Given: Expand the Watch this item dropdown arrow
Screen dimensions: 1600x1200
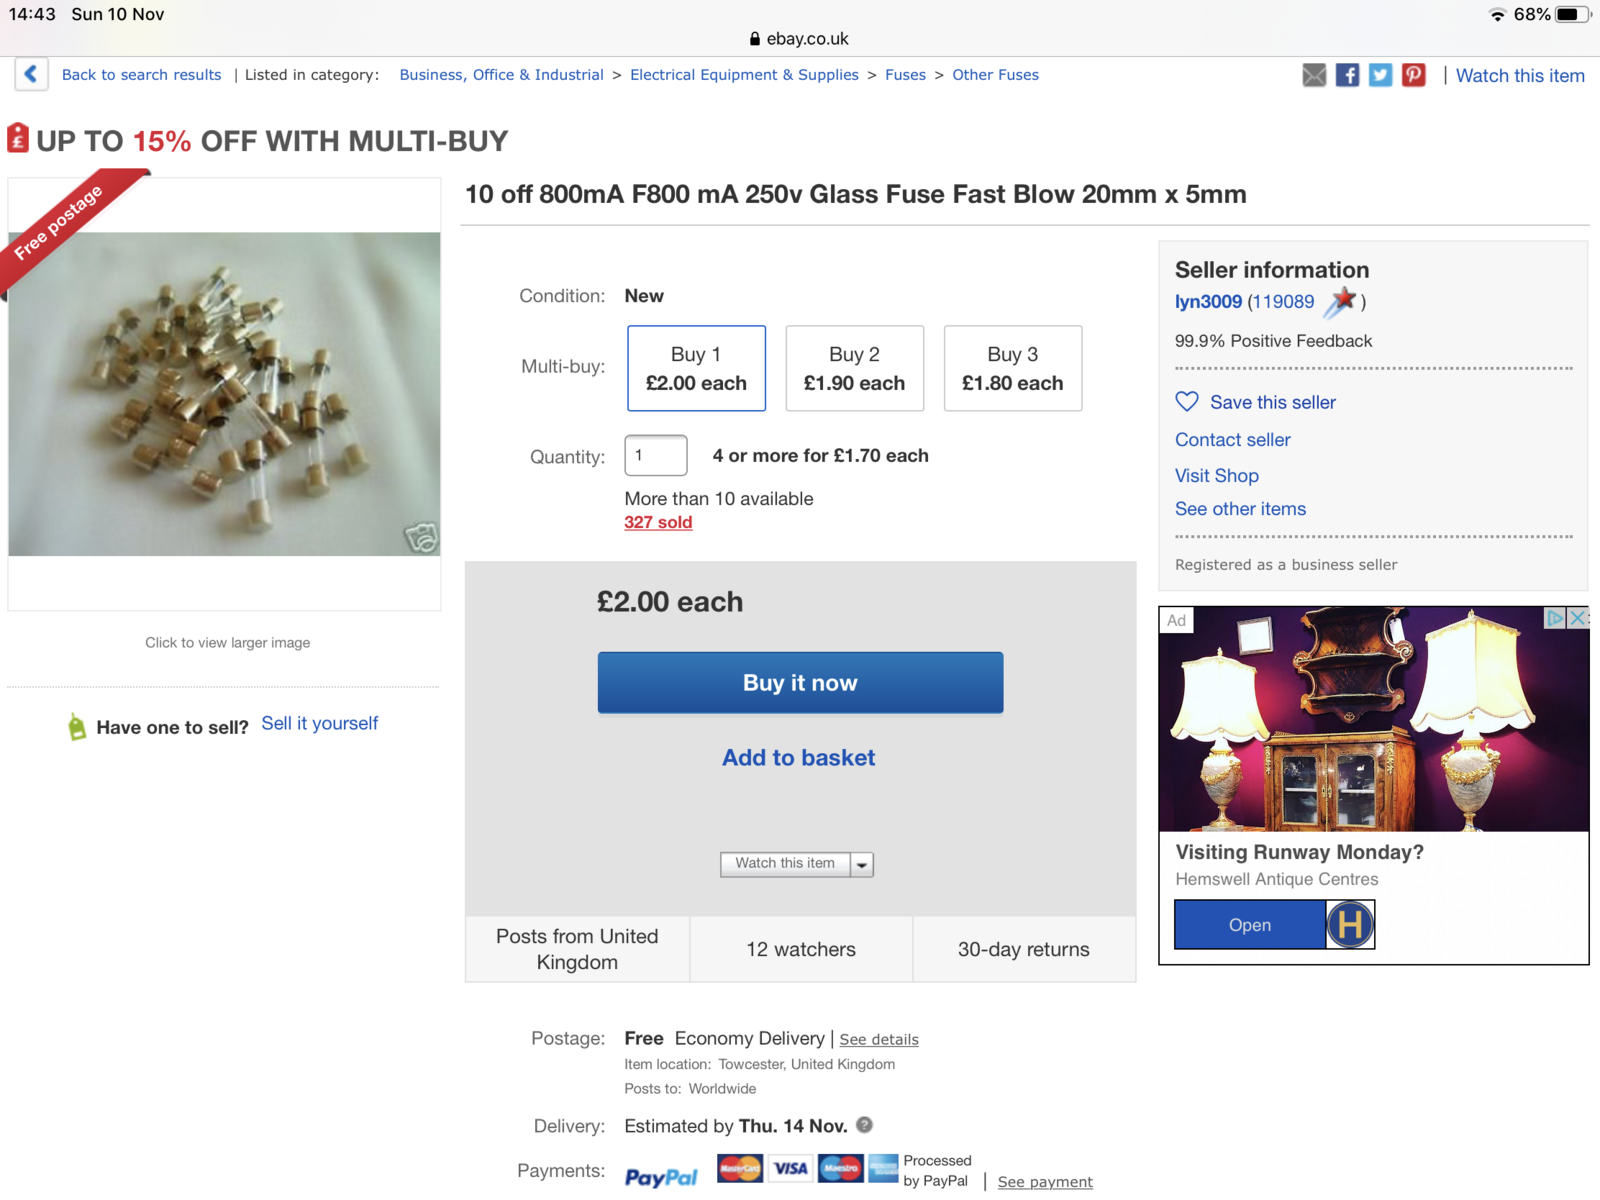Looking at the screenshot, I should pos(862,864).
